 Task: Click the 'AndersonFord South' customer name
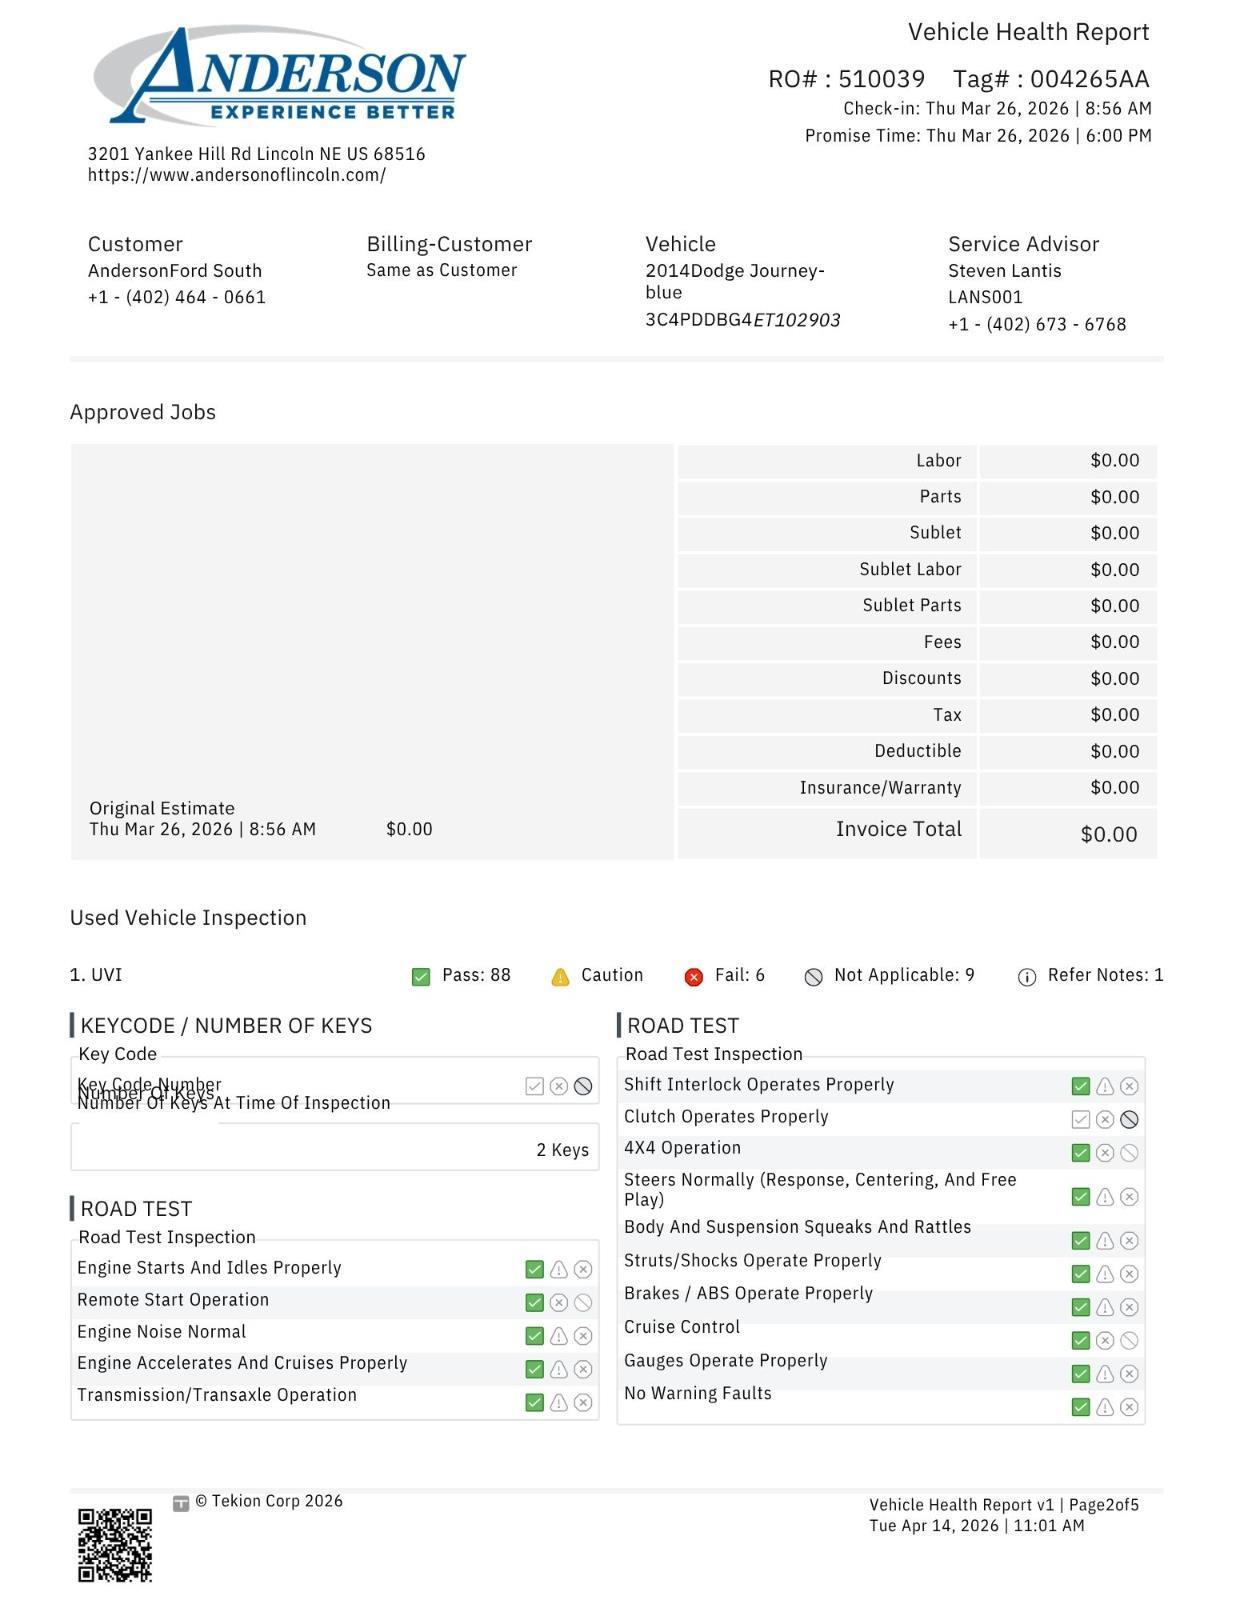pos(175,271)
